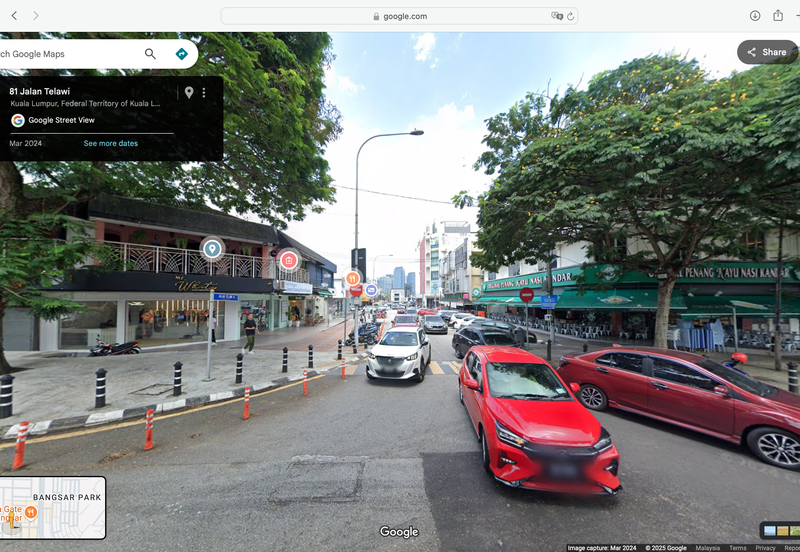Click the magnifier search icon

pyautogui.click(x=150, y=54)
